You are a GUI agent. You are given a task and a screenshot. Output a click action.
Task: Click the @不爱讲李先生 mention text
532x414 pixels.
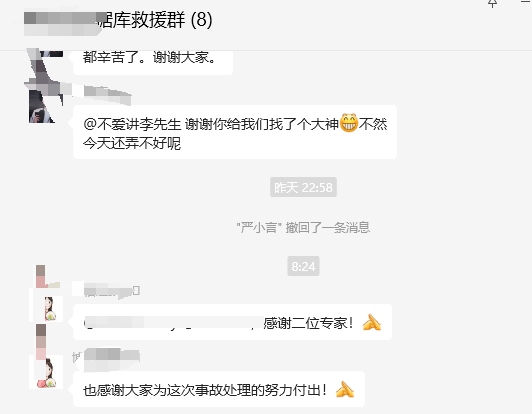point(132,124)
